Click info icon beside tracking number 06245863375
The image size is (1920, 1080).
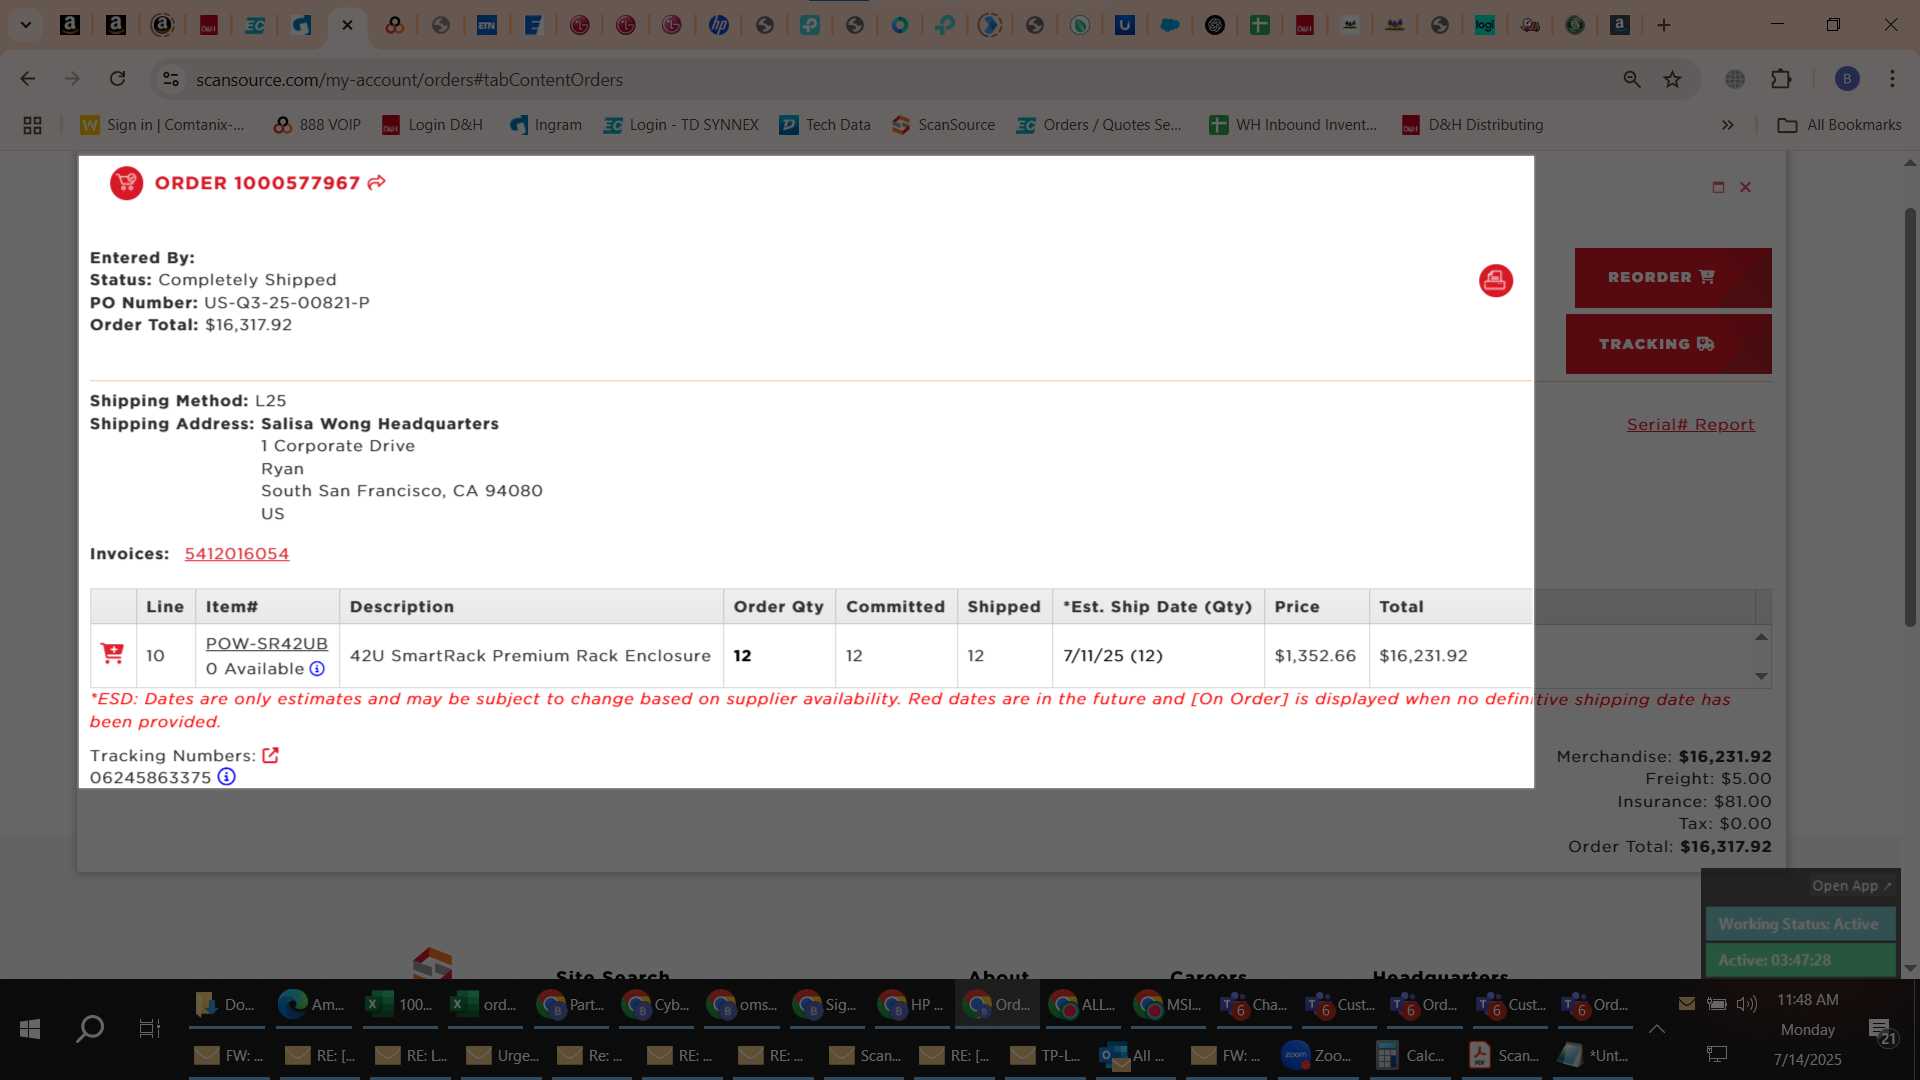(227, 777)
